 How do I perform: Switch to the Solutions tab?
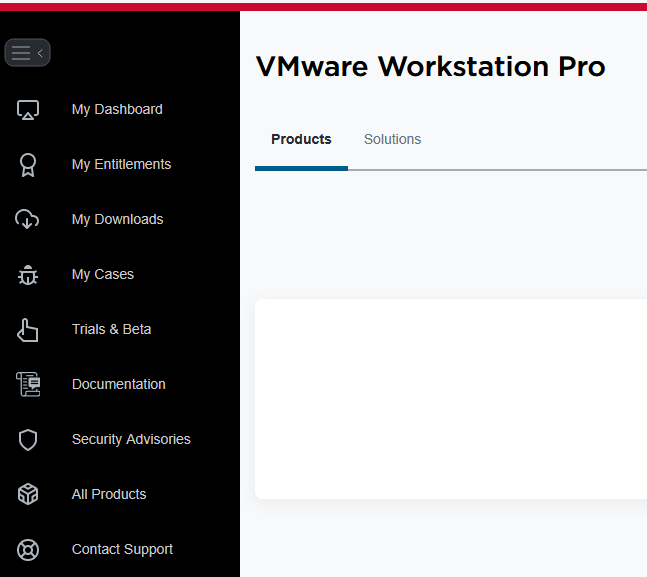click(x=392, y=139)
